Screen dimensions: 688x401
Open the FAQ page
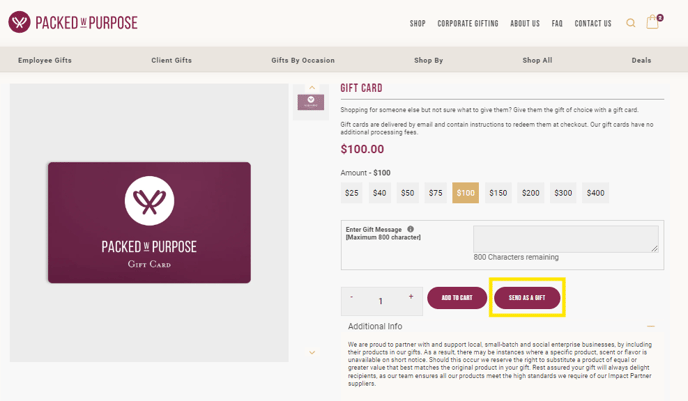[557, 23]
